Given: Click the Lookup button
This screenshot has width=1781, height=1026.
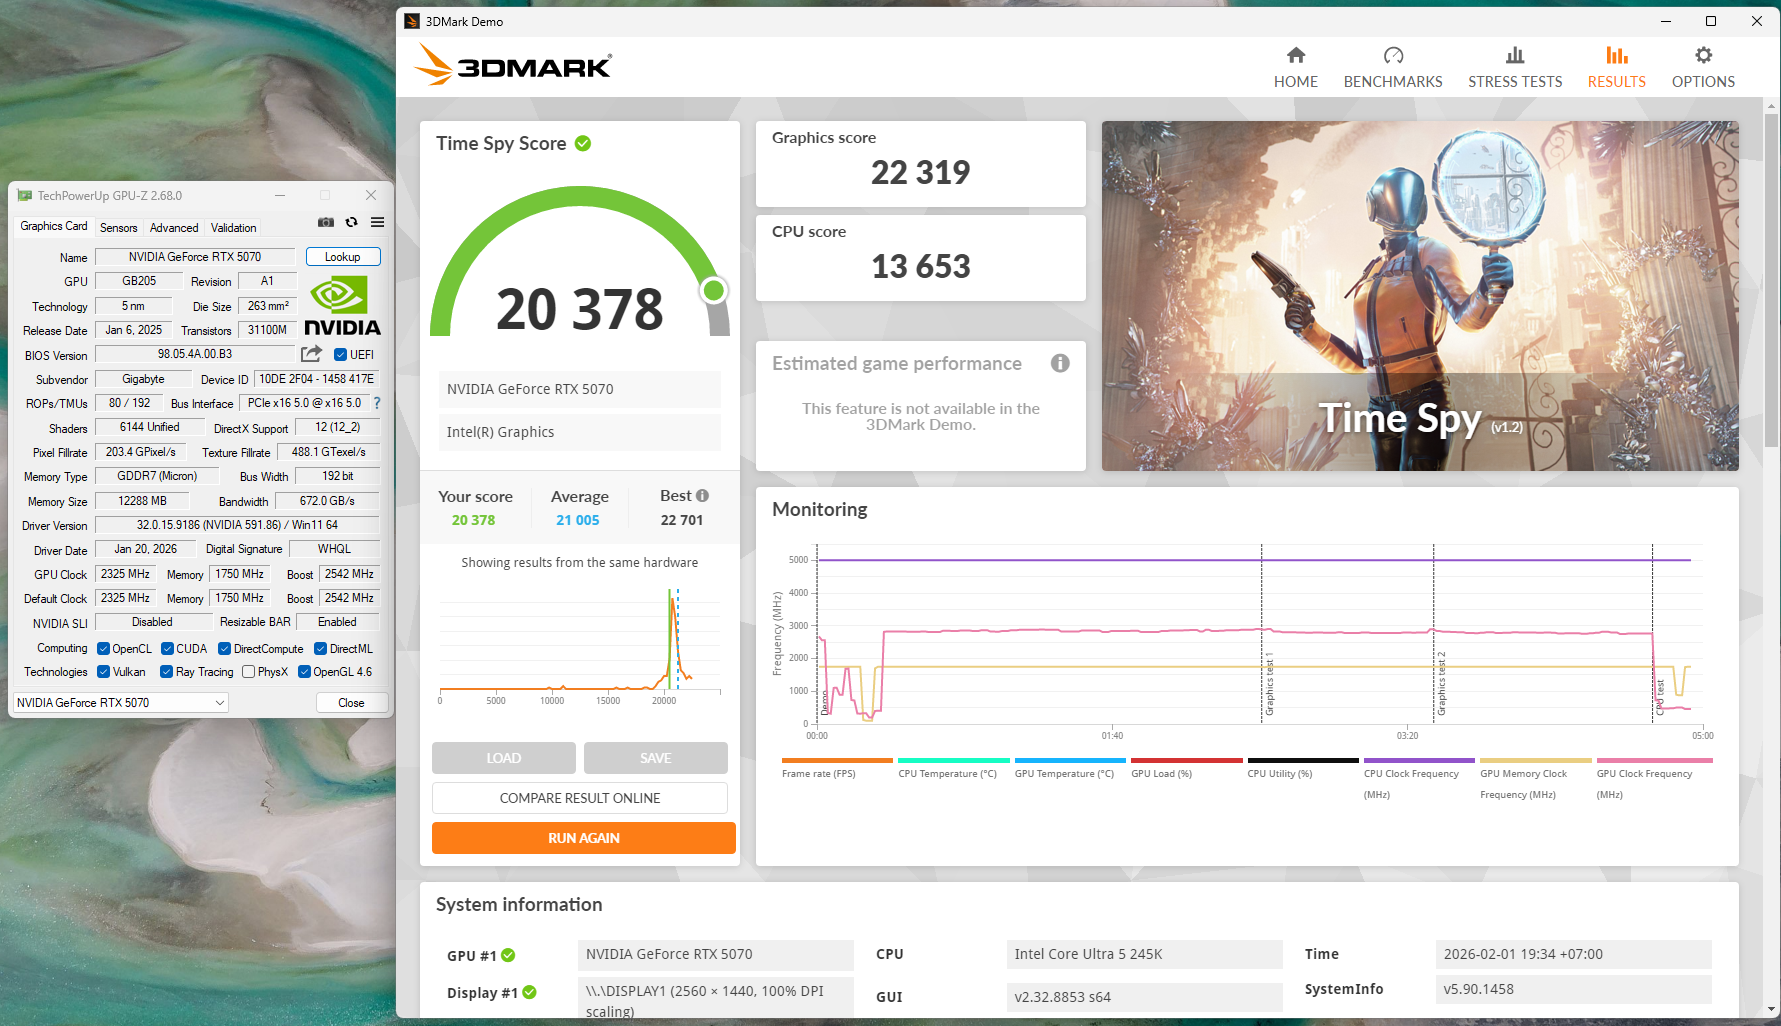Looking at the screenshot, I should tap(342, 257).
